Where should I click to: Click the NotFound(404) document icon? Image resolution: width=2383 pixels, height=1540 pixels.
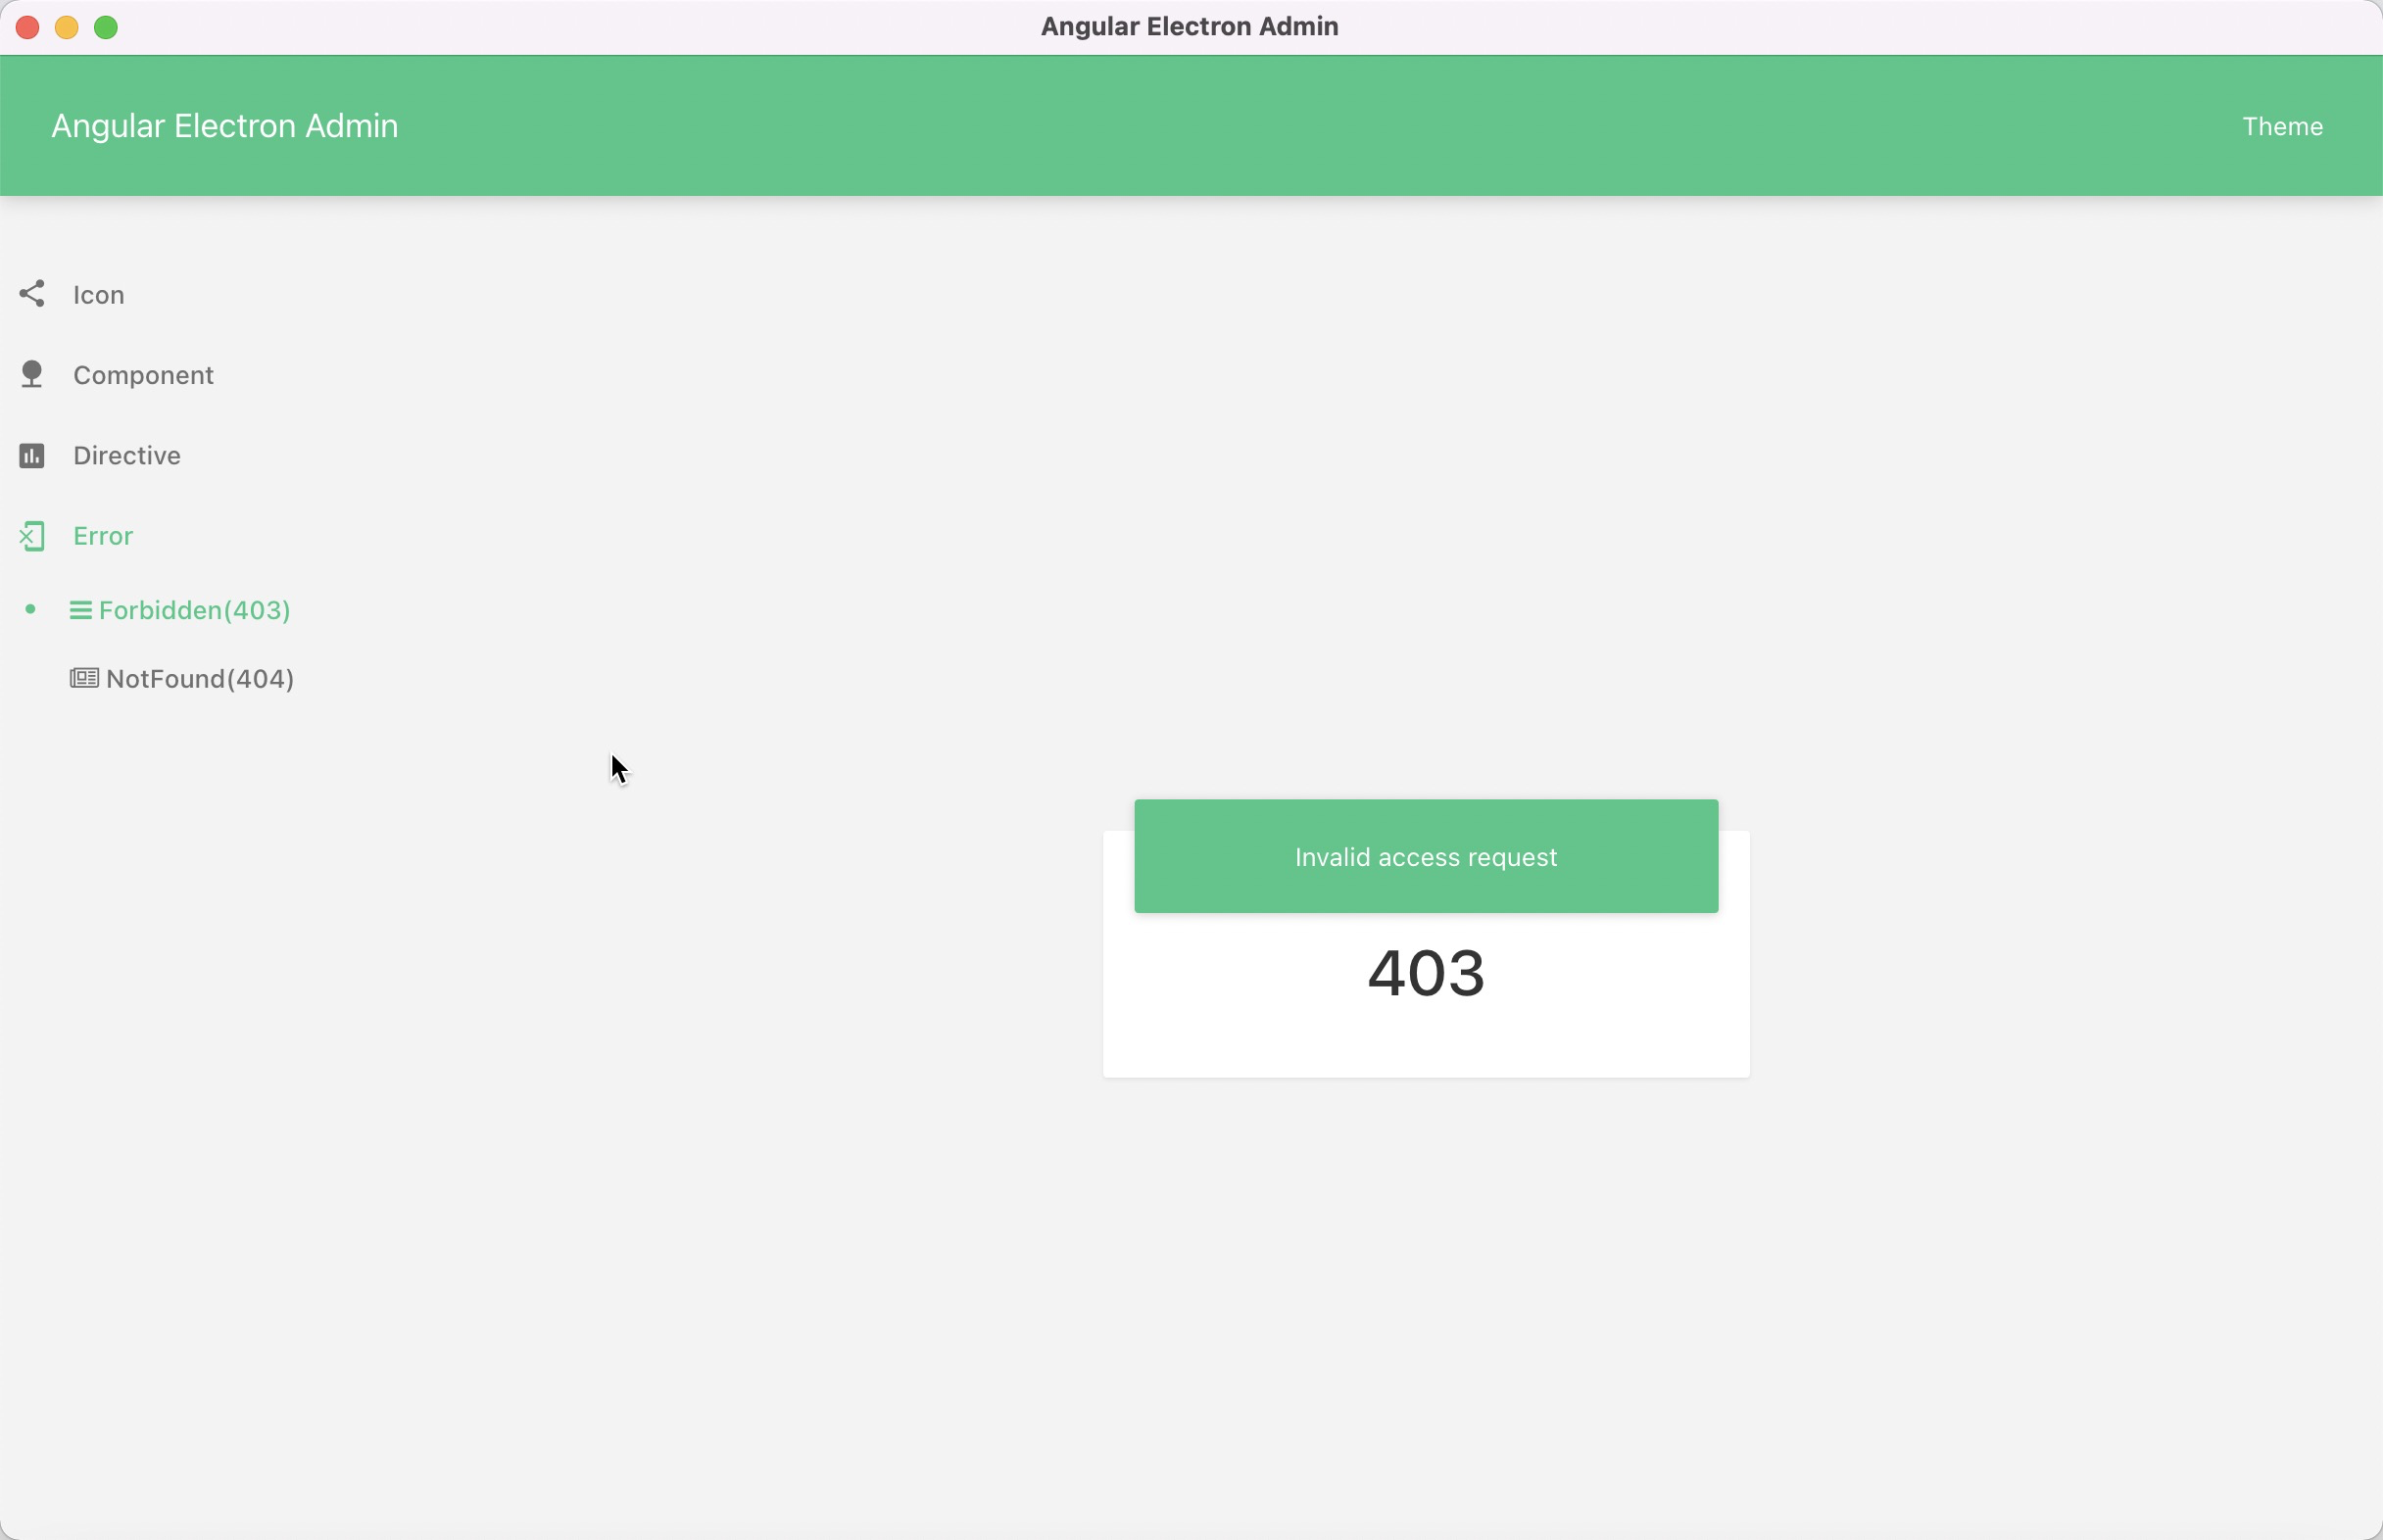pyautogui.click(x=83, y=677)
